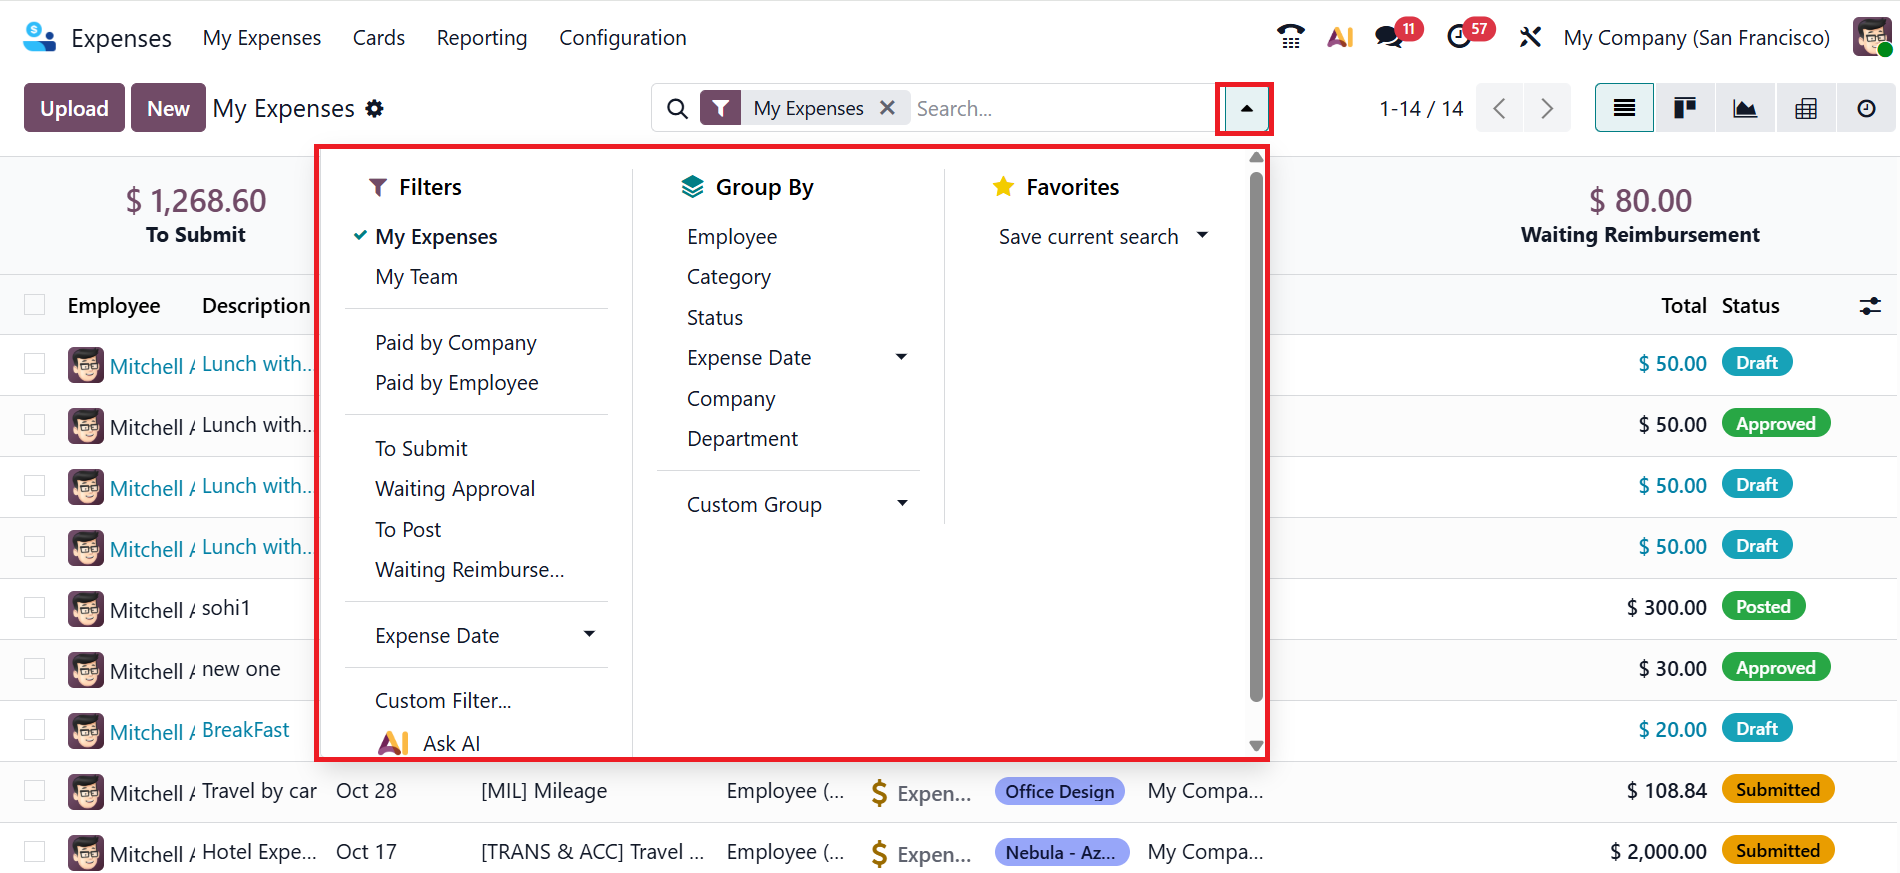Viewport: 1900px width, 873px height.
Task: Select the Paid by Company filter
Action: pyautogui.click(x=456, y=343)
